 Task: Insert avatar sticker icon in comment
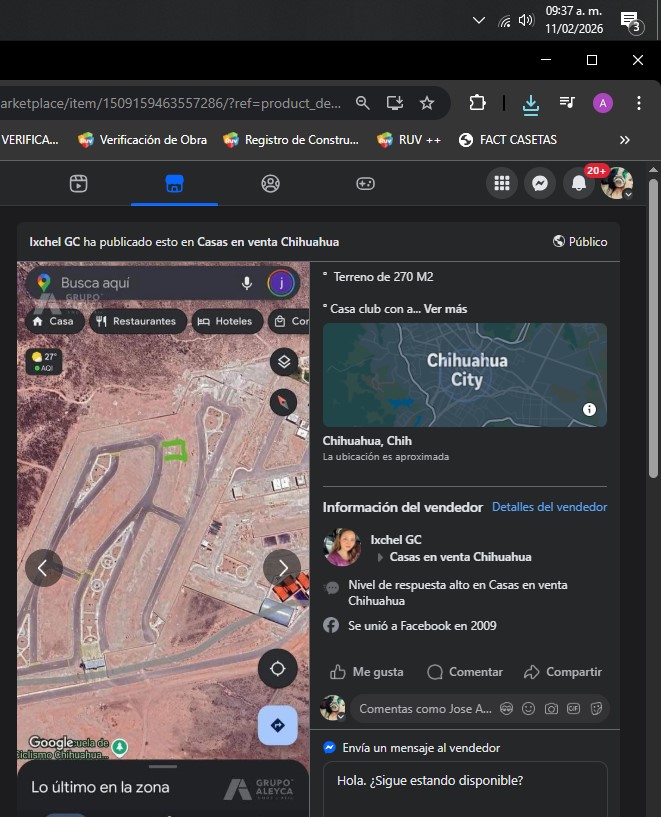[506, 709]
